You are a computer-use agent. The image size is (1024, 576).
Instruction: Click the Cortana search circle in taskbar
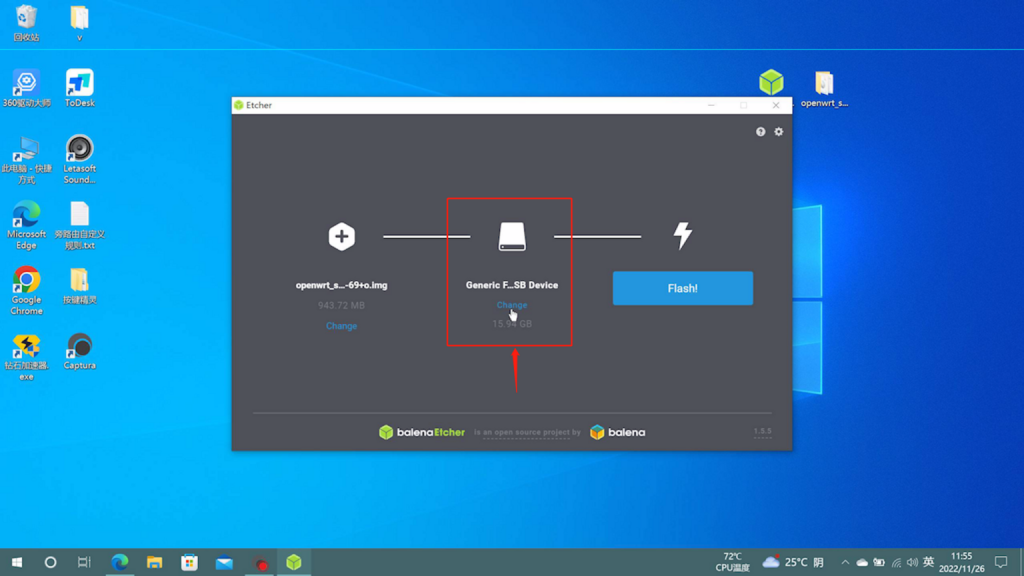click(50, 562)
